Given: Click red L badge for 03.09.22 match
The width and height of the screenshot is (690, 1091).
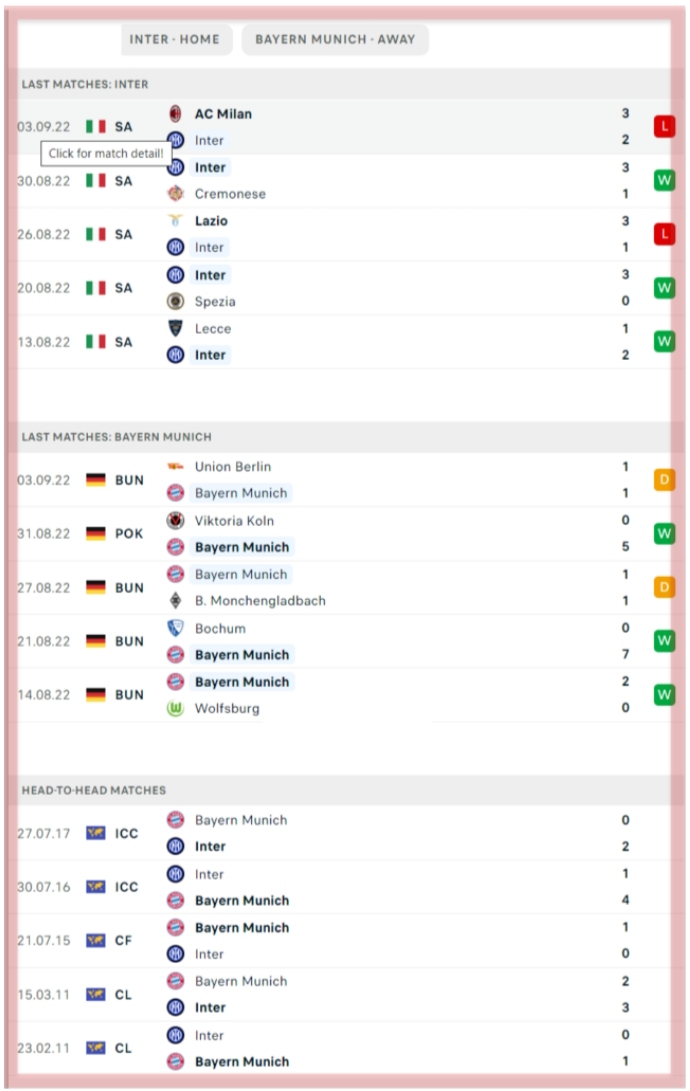Looking at the screenshot, I should coord(664,127).
